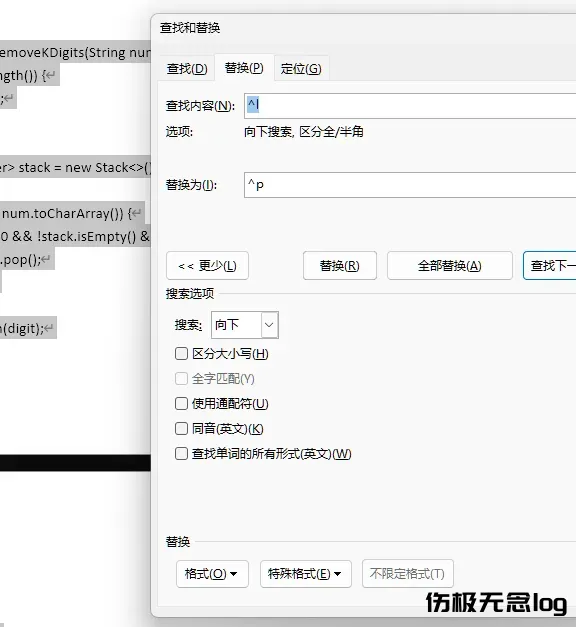576x627 pixels.
Task: Collapse options with 更少(L) button
Action: [x=207, y=266]
